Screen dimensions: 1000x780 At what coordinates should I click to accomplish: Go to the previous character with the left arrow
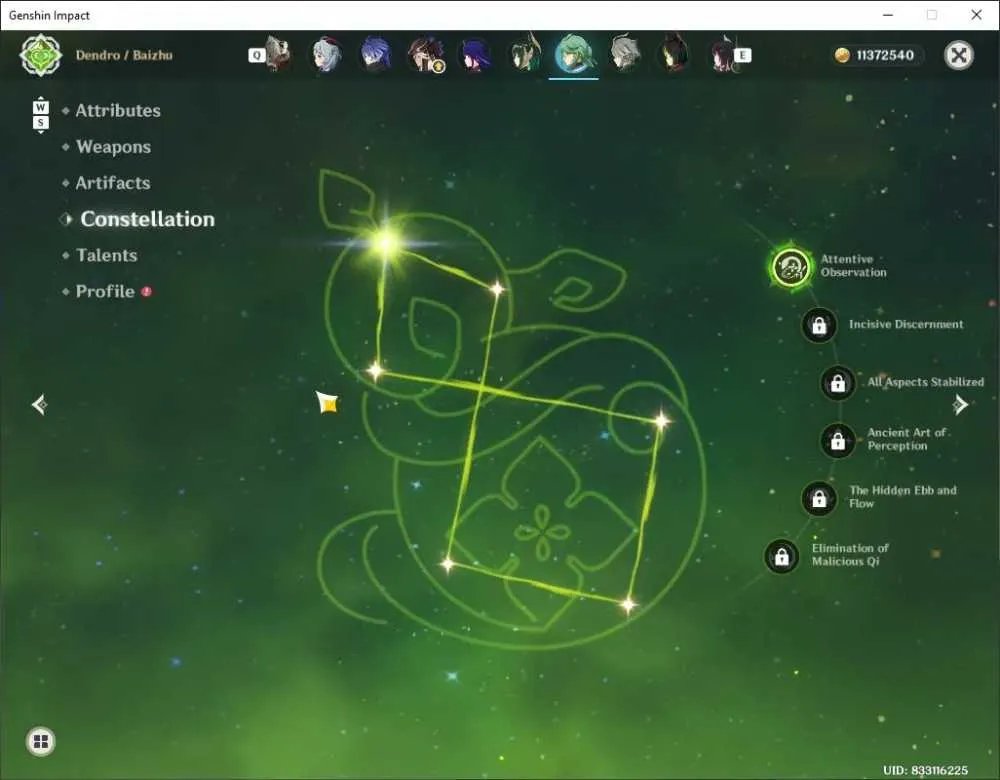(40, 404)
